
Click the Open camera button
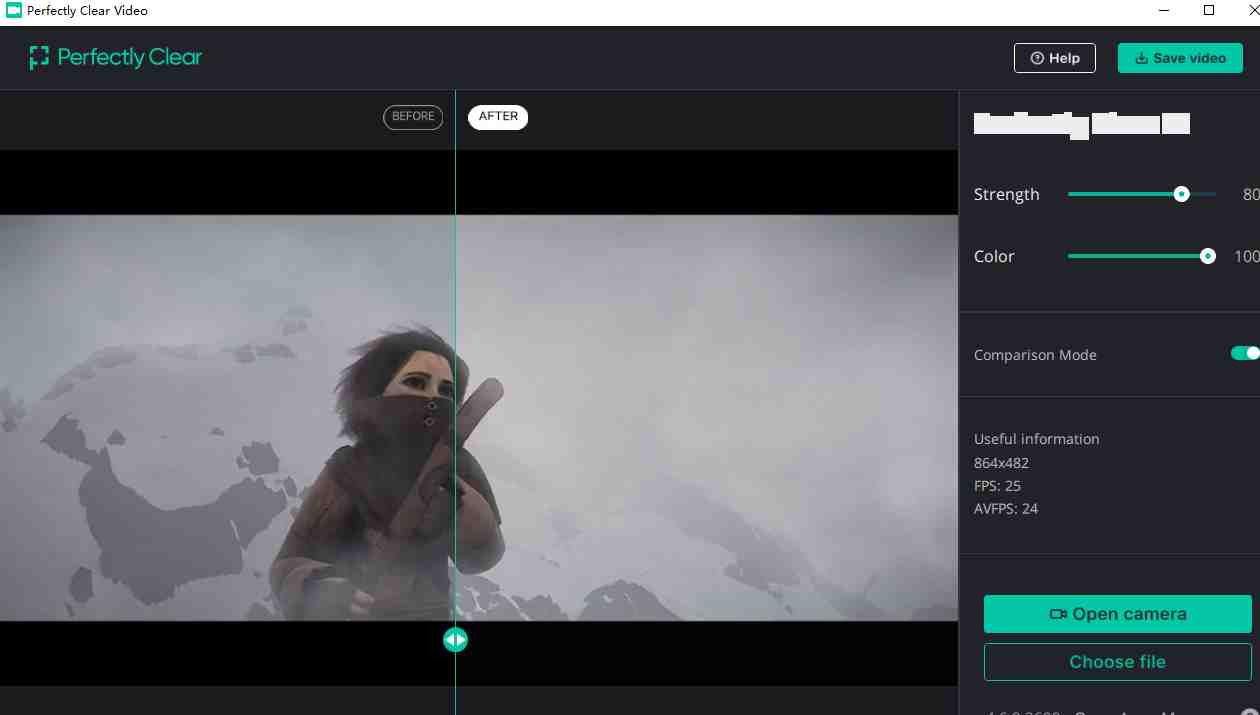point(1117,614)
